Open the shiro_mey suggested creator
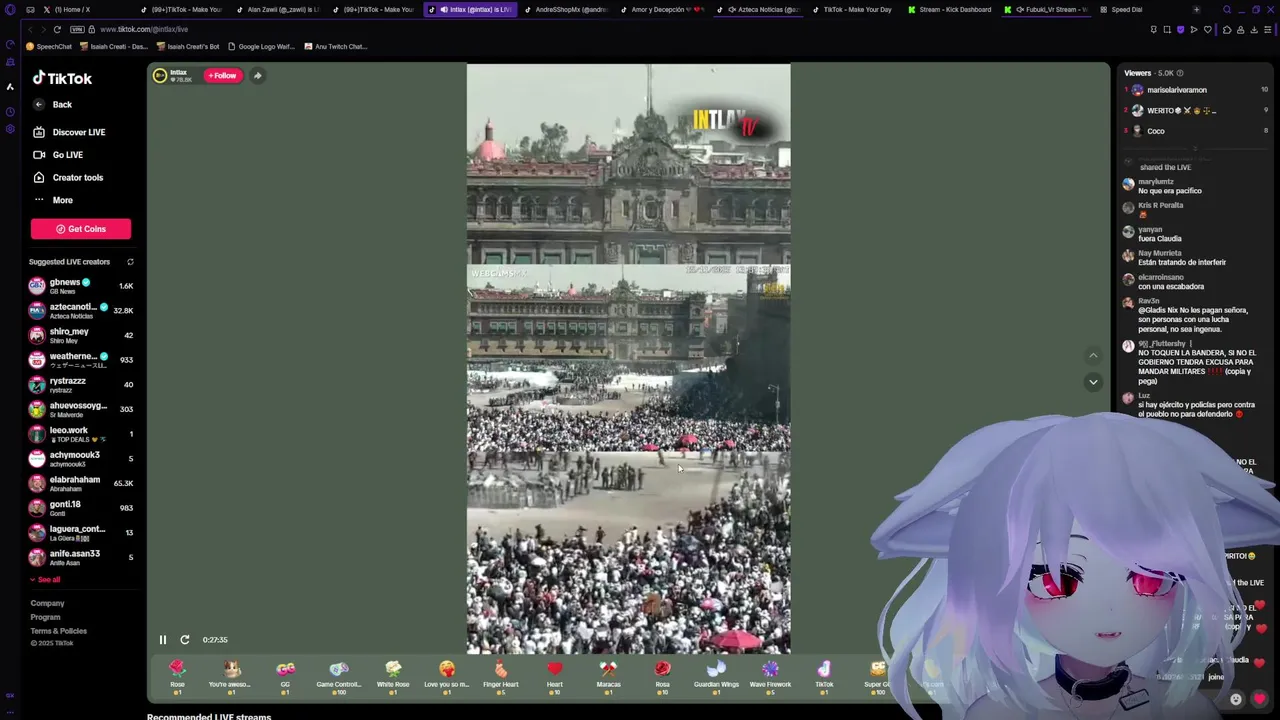 tap(81, 335)
